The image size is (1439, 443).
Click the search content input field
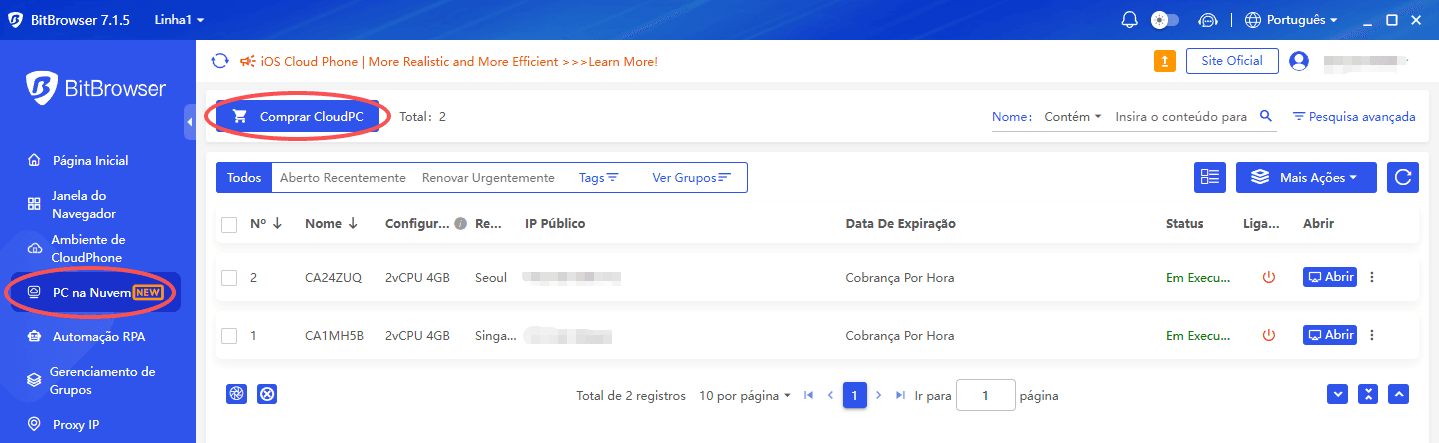[1181, 116]
